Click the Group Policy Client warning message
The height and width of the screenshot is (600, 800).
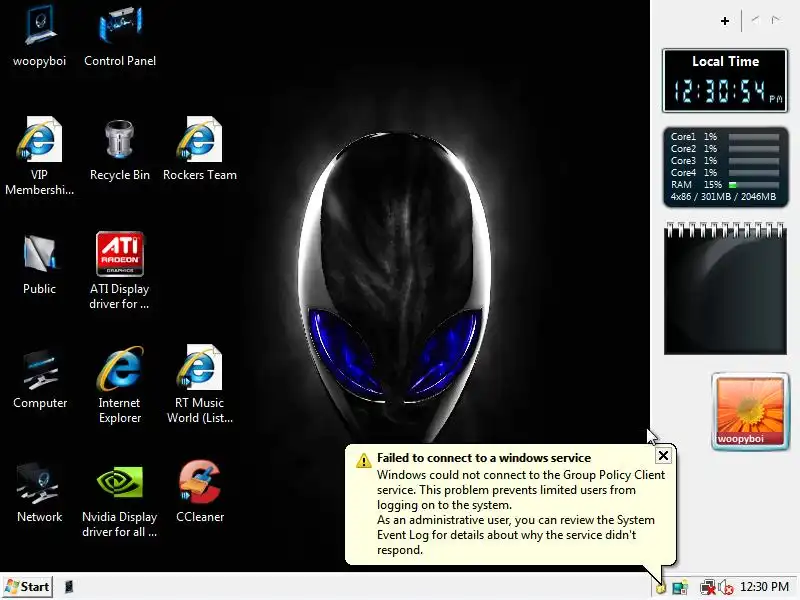520,512
